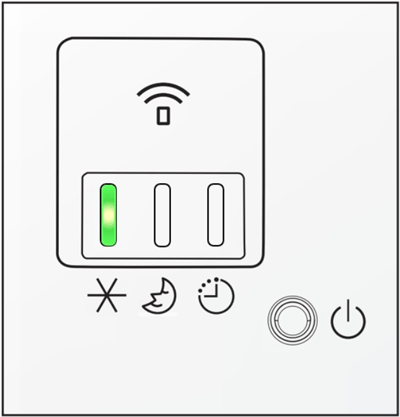The height and width of the screenshot is (417, 400).
Task: Click the small rectangle beneath the signal arcs
Action: [x=163, y=116]
